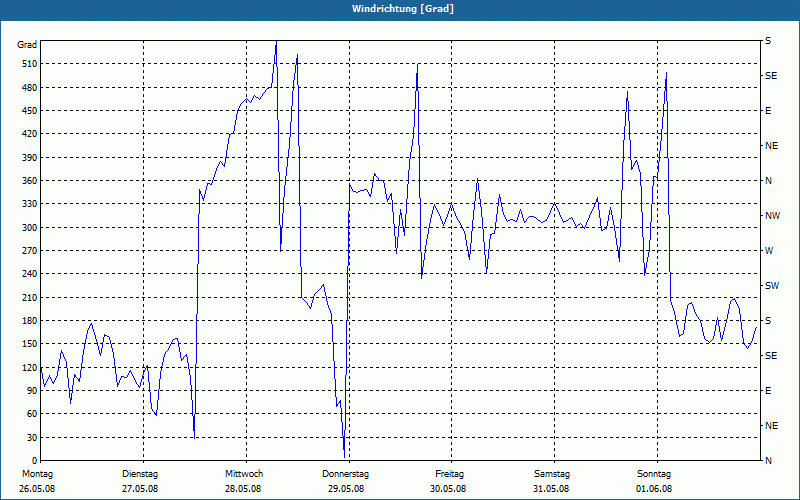Select the N compass label beside the 360 gridline
The width and height of the screenshot is (800, 500).
point(768,181)
